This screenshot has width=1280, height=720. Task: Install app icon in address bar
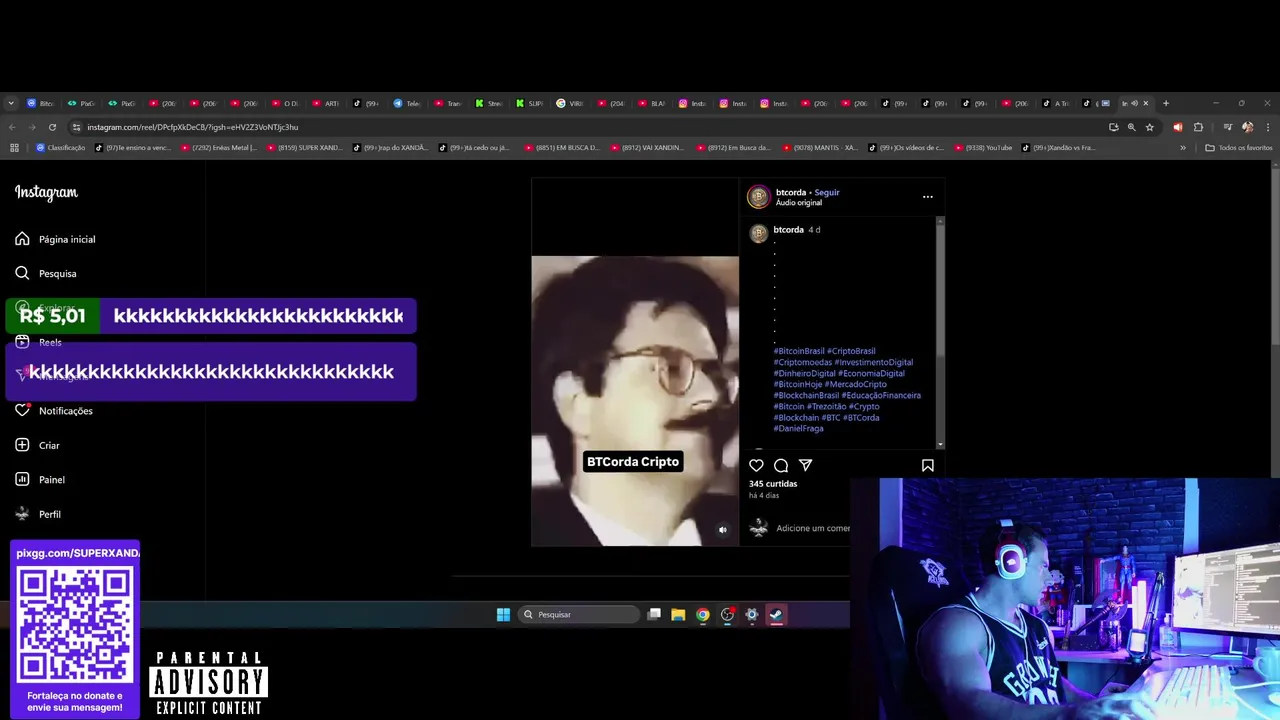pyautogui.click(x=1114, y=127)
